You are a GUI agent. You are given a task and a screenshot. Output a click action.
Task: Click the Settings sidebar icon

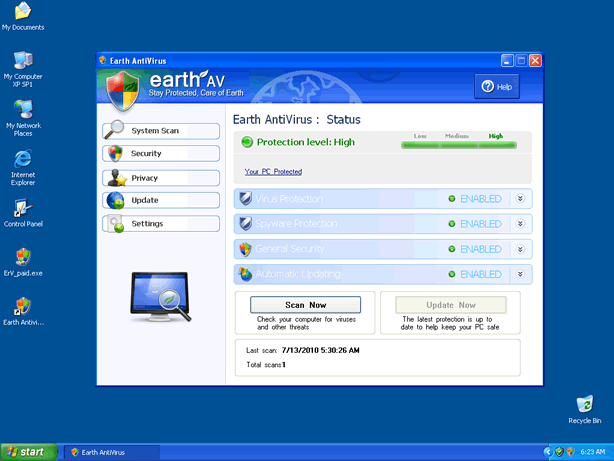[x=116, y=224]
